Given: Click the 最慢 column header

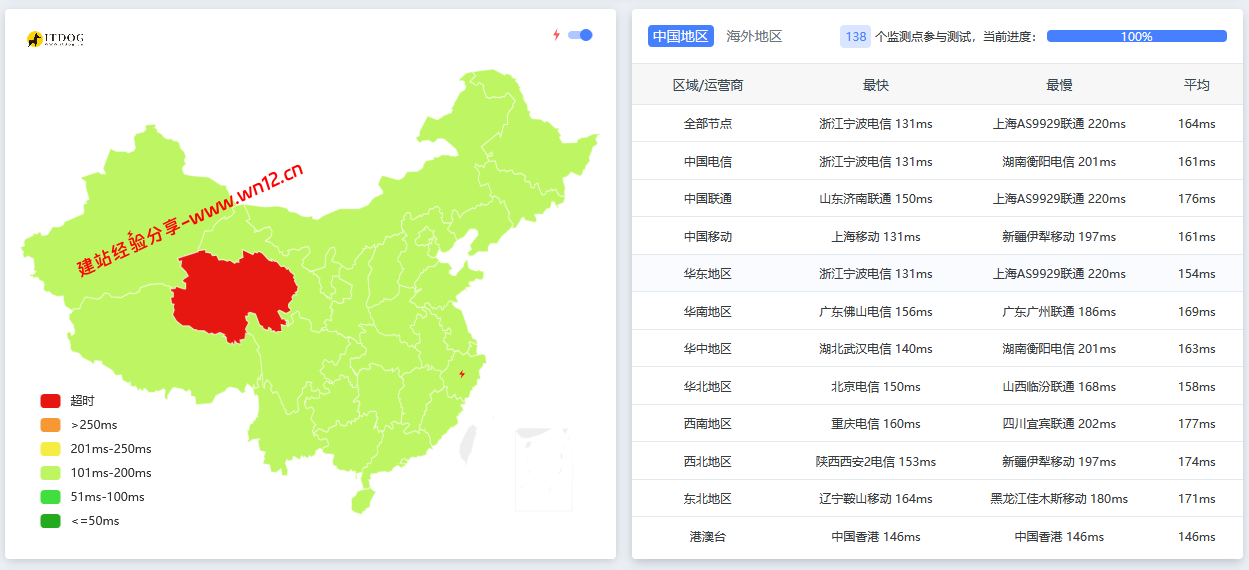Looking at the screenshot, I should (1059, 85).
